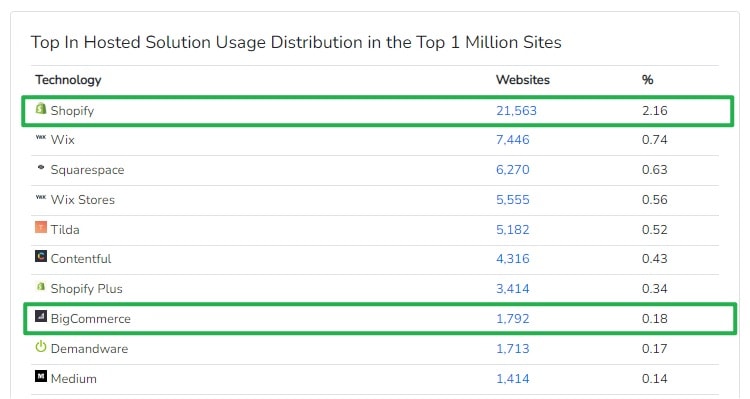Click the Shopify technology name
This screenshot has width=750, height=399.
pyautogui.click(x=72, y=111)
